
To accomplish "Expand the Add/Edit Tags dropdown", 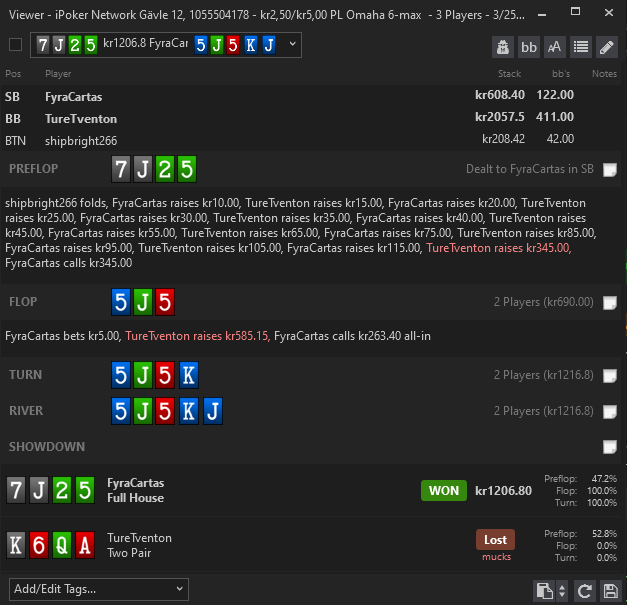I will point(99,589).
